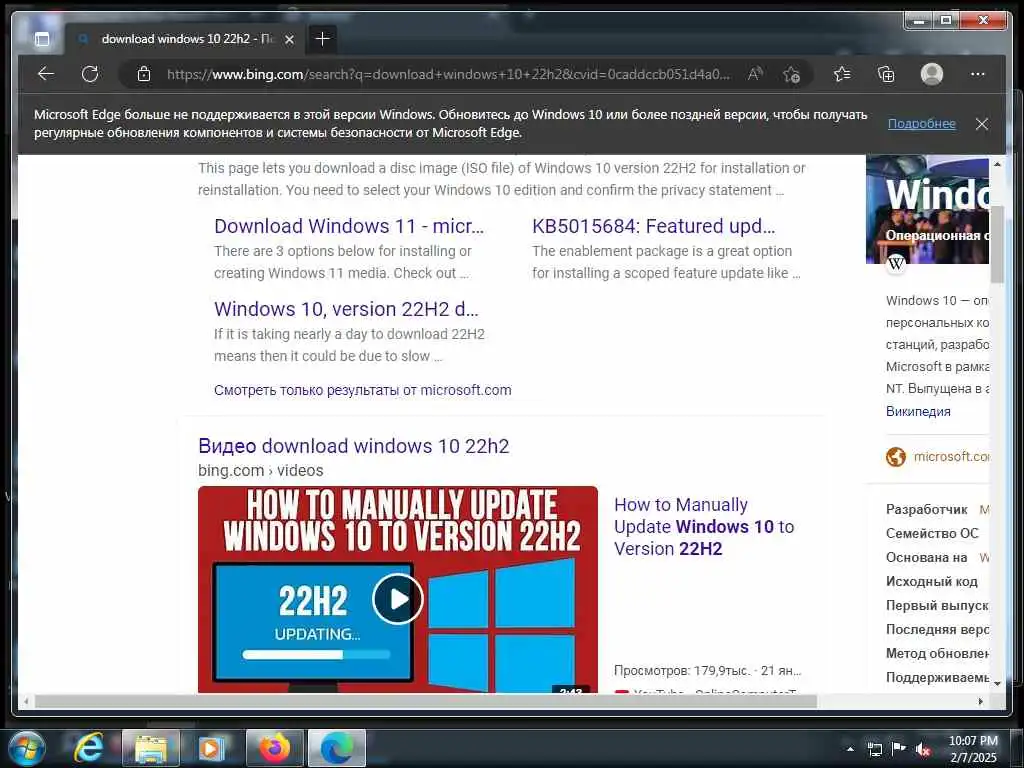
Task: Open a new tab
Action: click(322, 39)
